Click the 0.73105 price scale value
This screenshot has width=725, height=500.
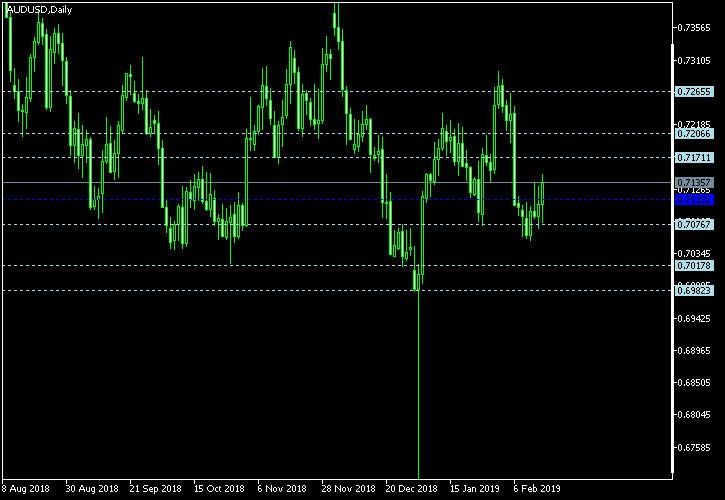pyautogui.click(x=694, y=61)
